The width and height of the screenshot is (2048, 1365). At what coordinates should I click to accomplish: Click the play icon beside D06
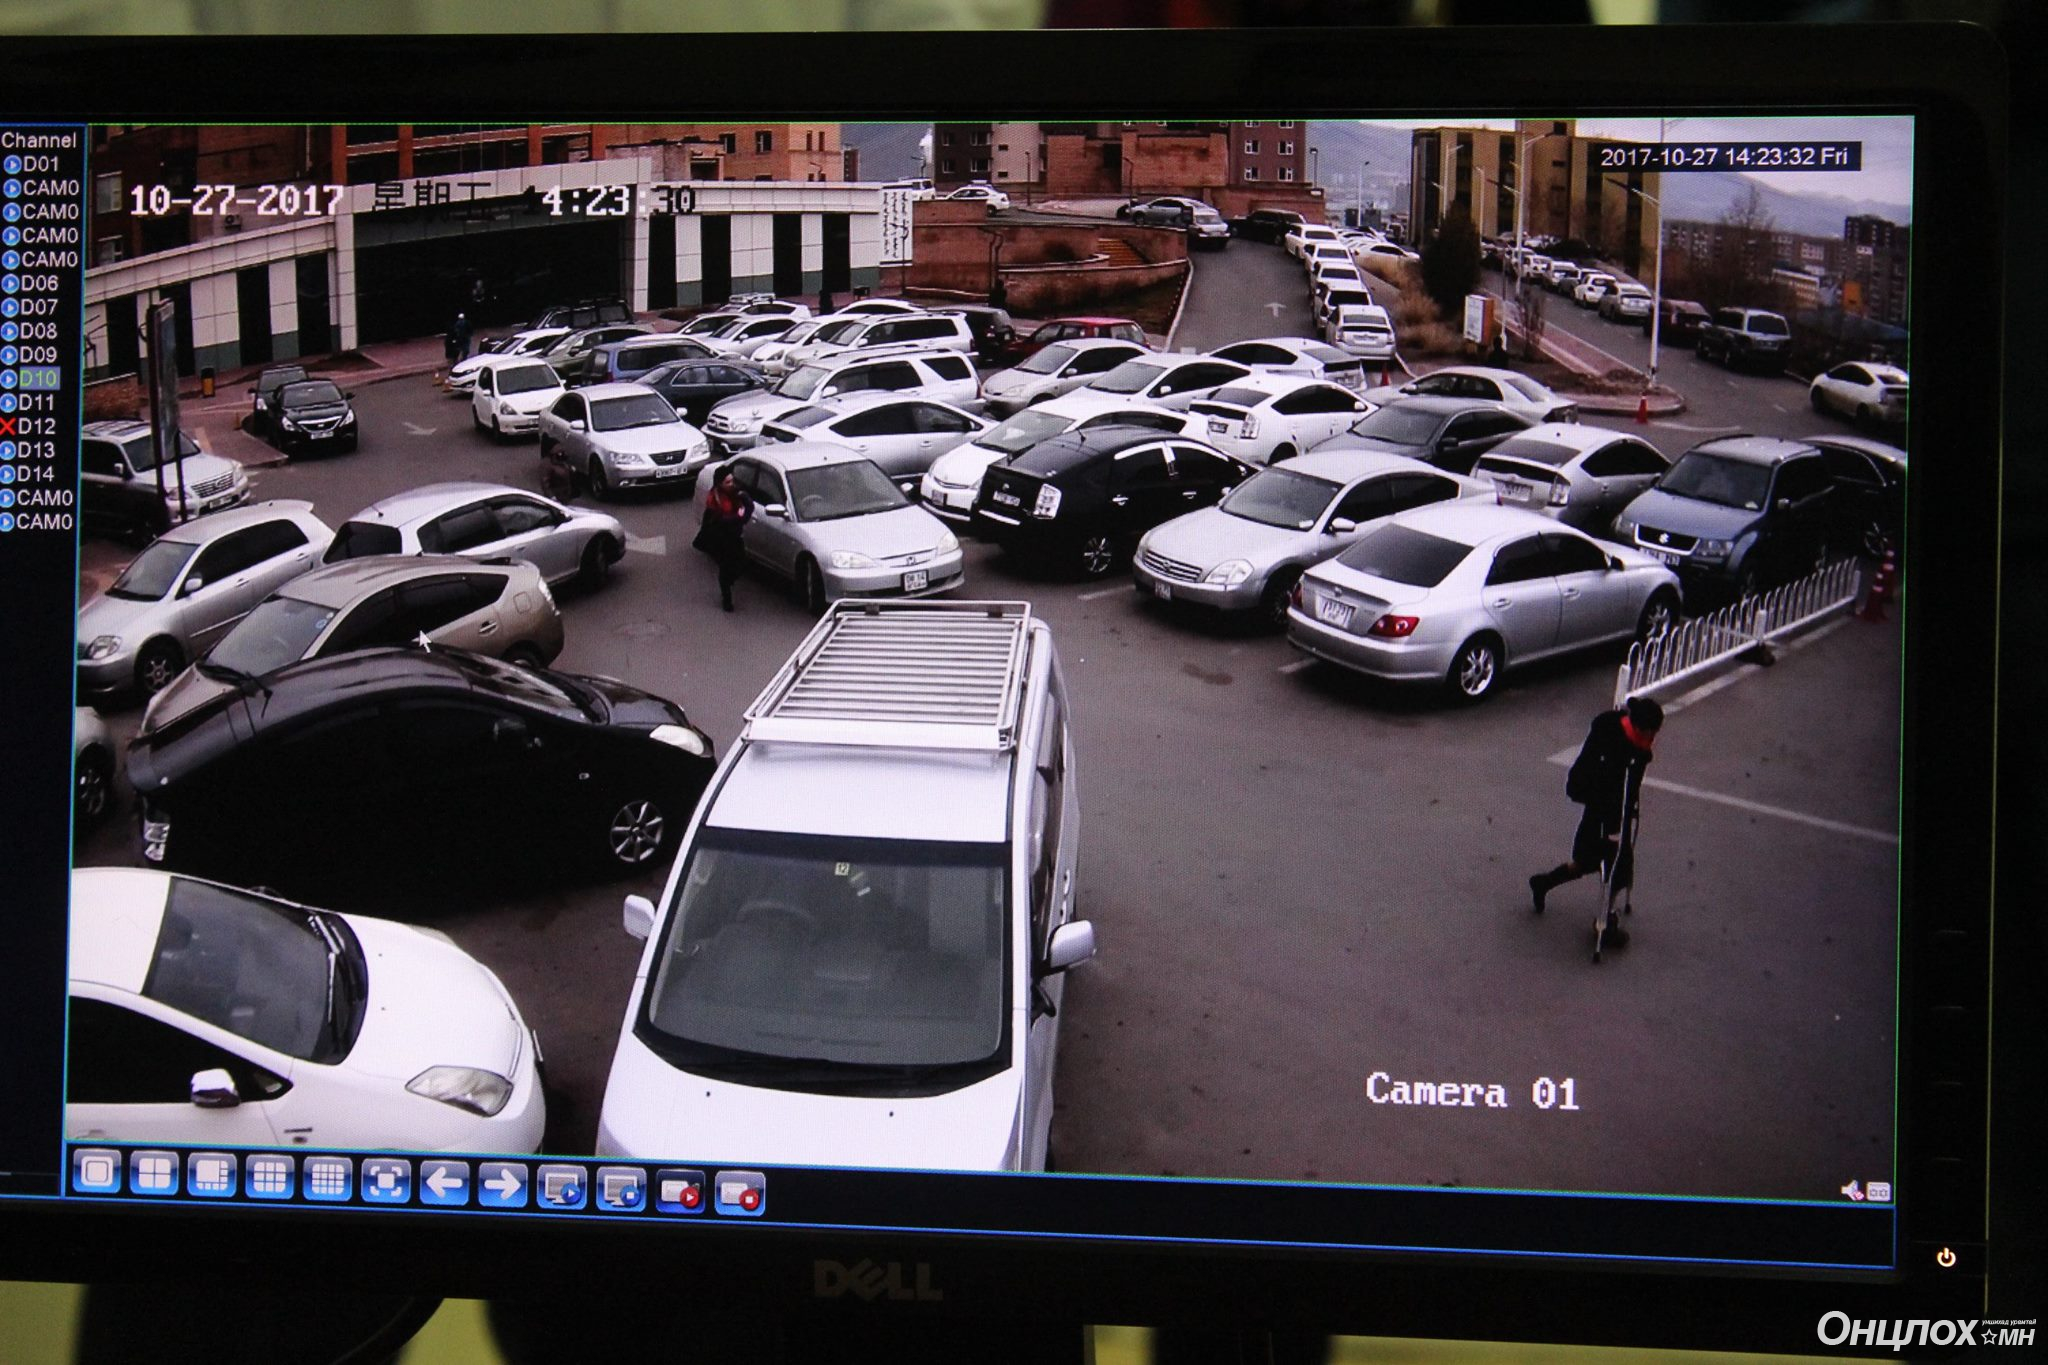tap(11, 284)
